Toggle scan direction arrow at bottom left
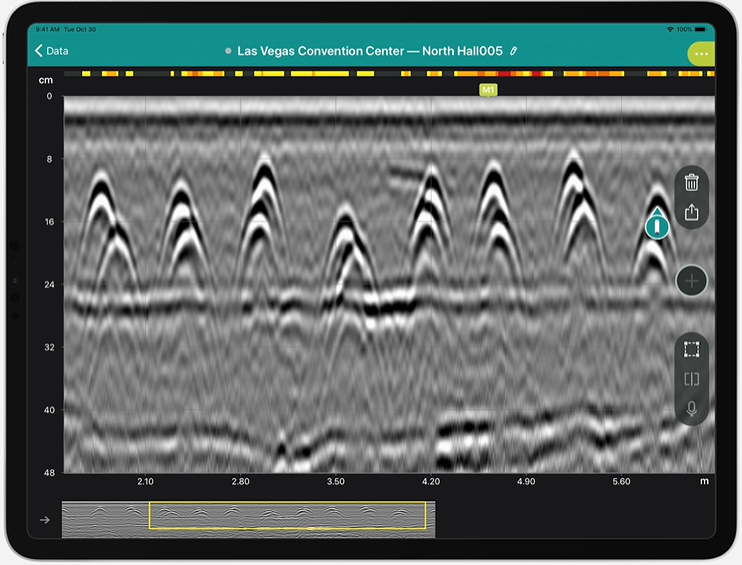The height and width of the screenshot is (565, 742). click(45, 520)
